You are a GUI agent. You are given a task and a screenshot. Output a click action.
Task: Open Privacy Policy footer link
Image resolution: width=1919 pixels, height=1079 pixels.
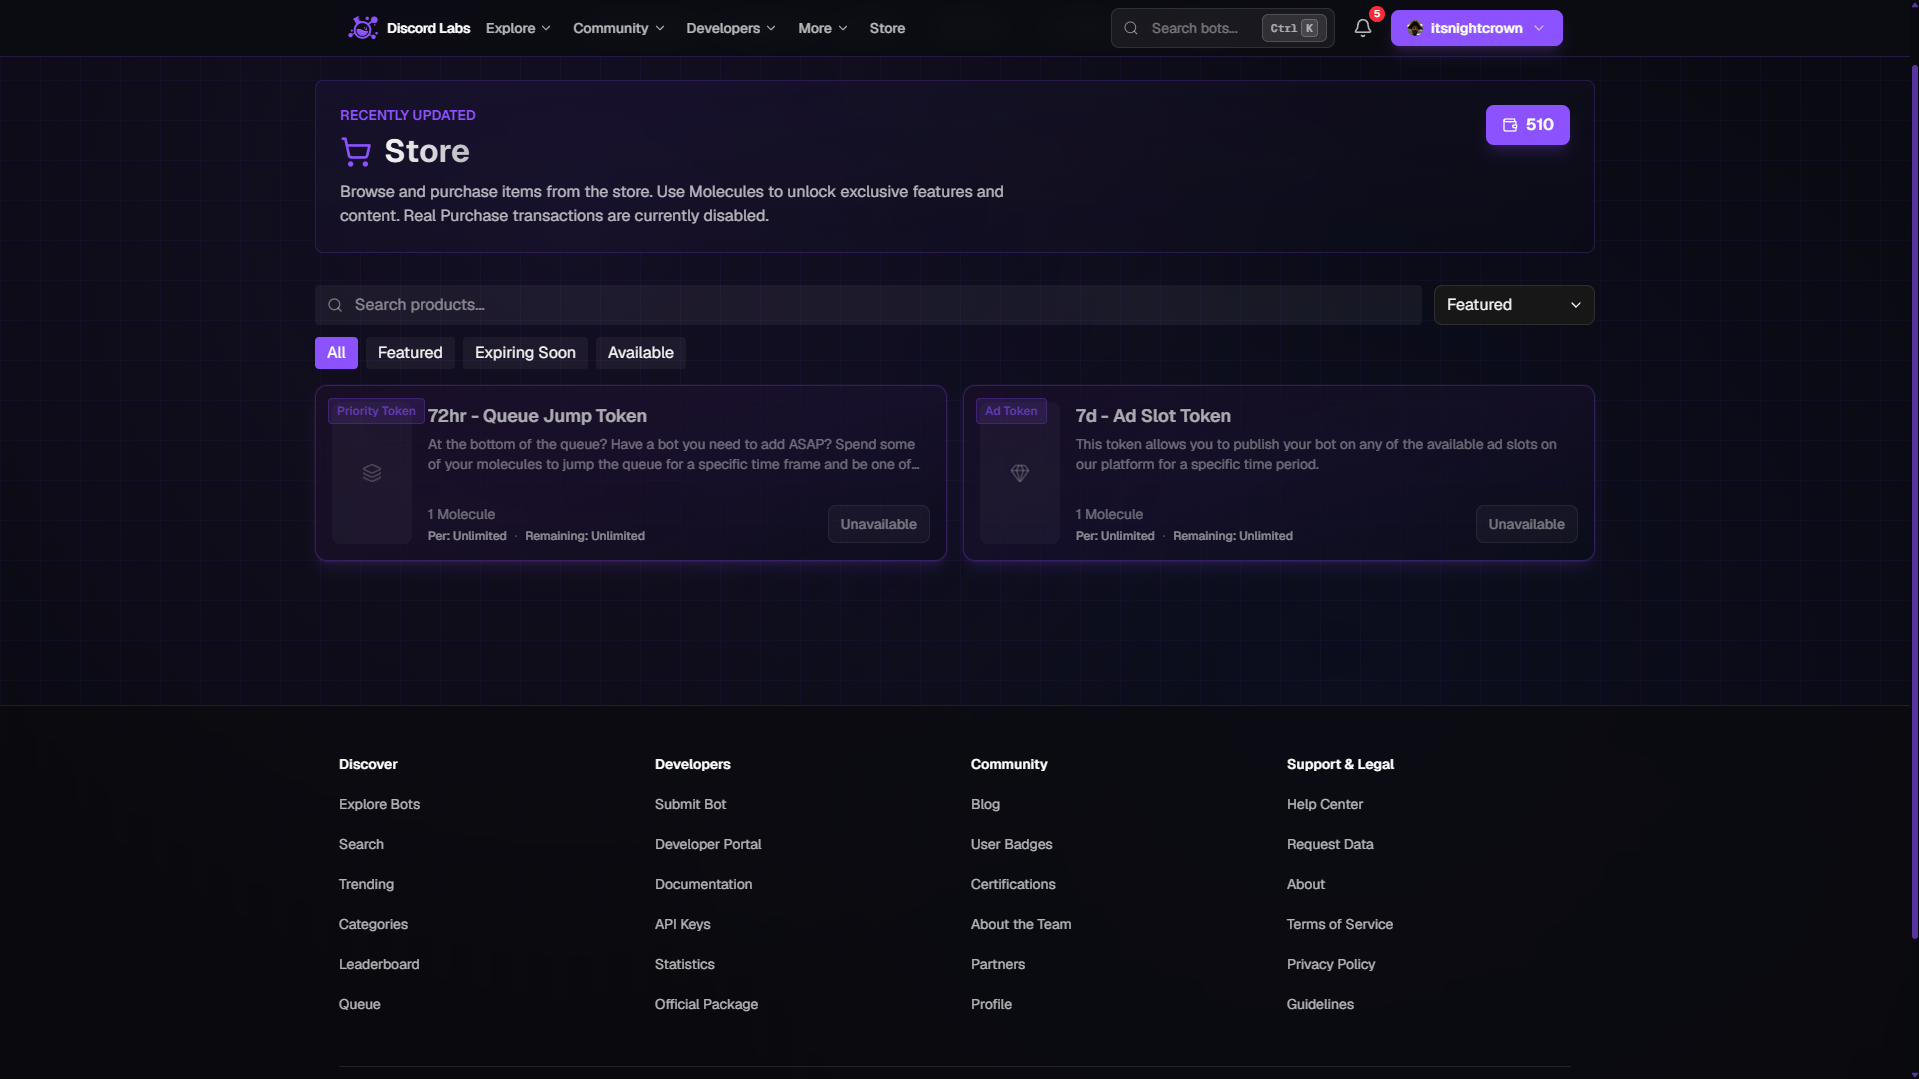[x=1331, y=964]
